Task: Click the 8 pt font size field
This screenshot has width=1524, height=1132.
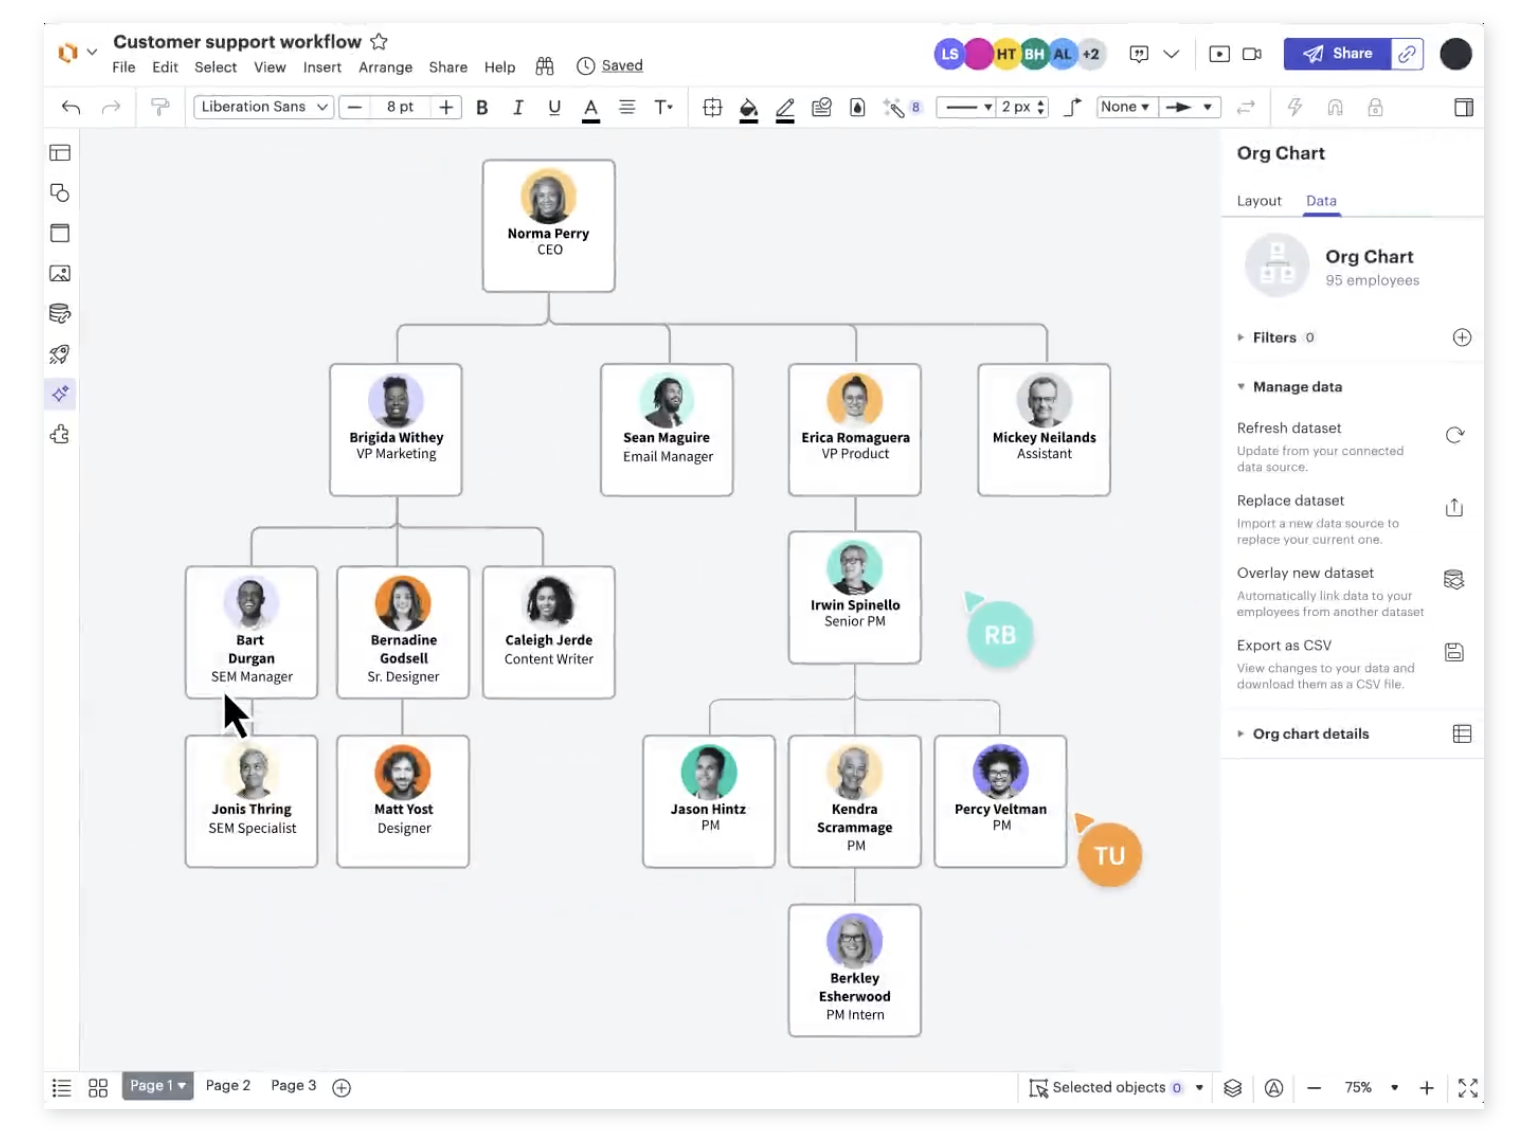Action: (x=400, y=107)
